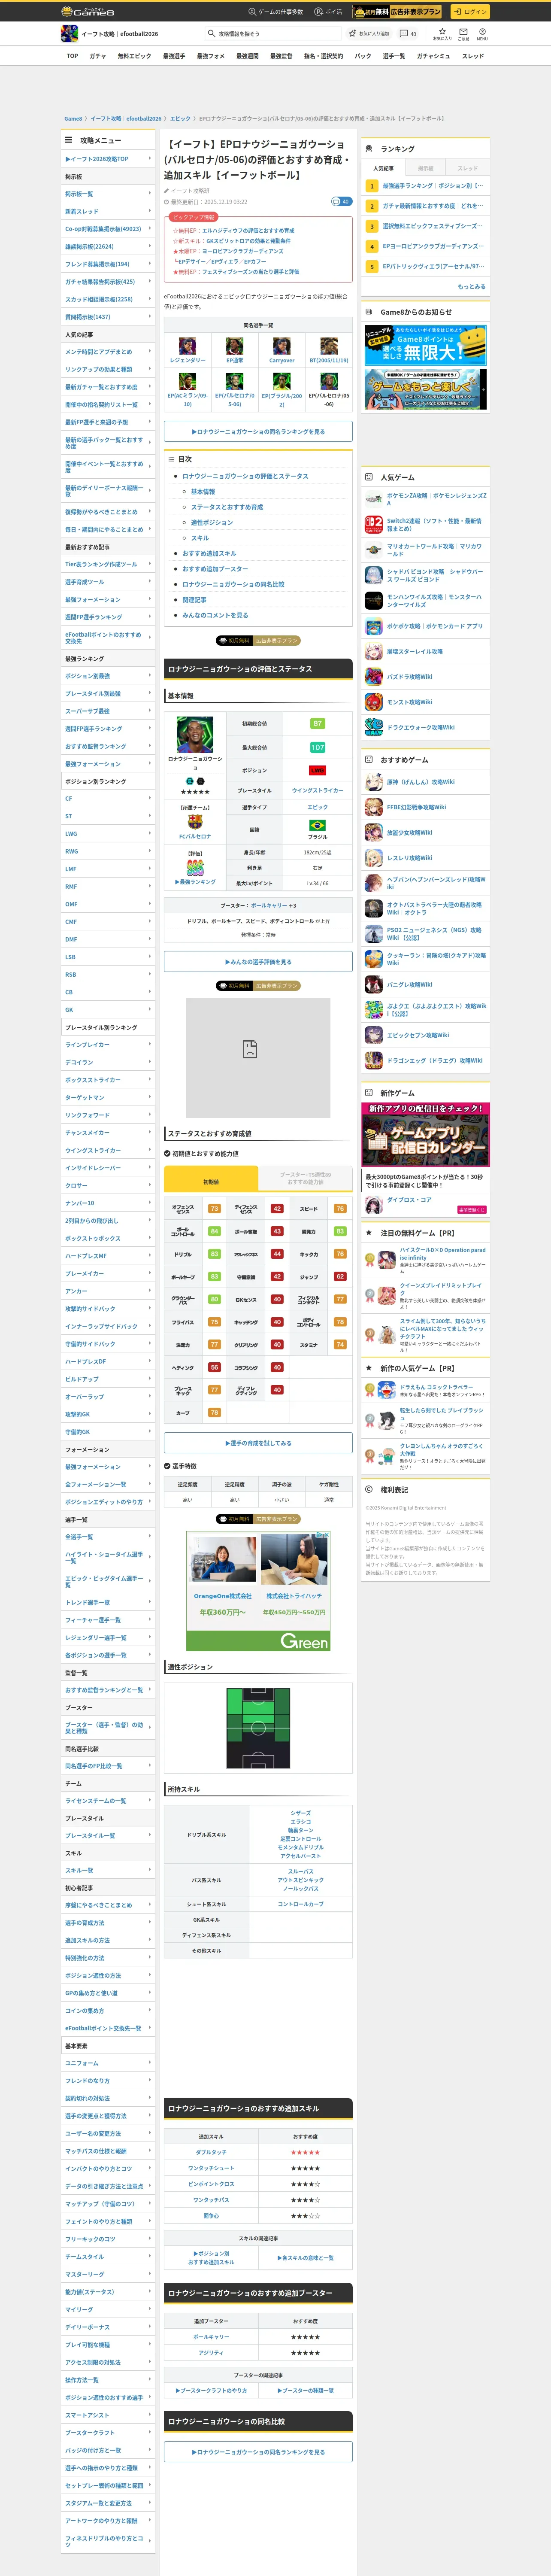Screen dimensions: 551x2576
Task: Click the search magnifier icon
Action: 211,34
